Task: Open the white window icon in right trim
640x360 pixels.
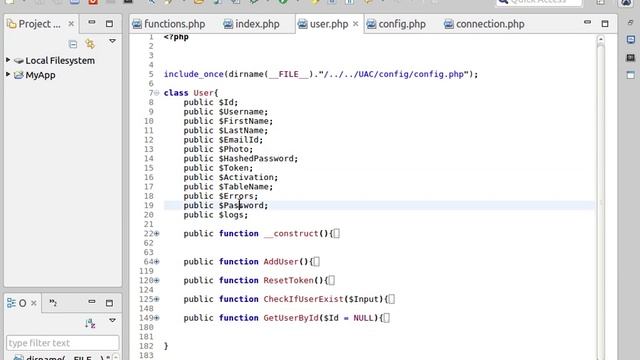Action: point(631,75)
